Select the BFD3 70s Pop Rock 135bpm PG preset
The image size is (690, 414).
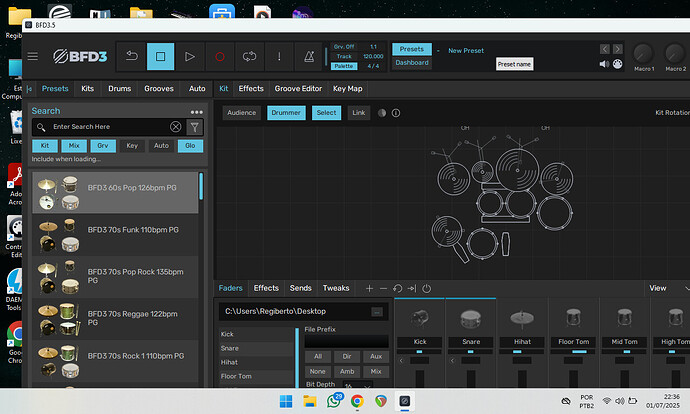[x=115, y=277]
